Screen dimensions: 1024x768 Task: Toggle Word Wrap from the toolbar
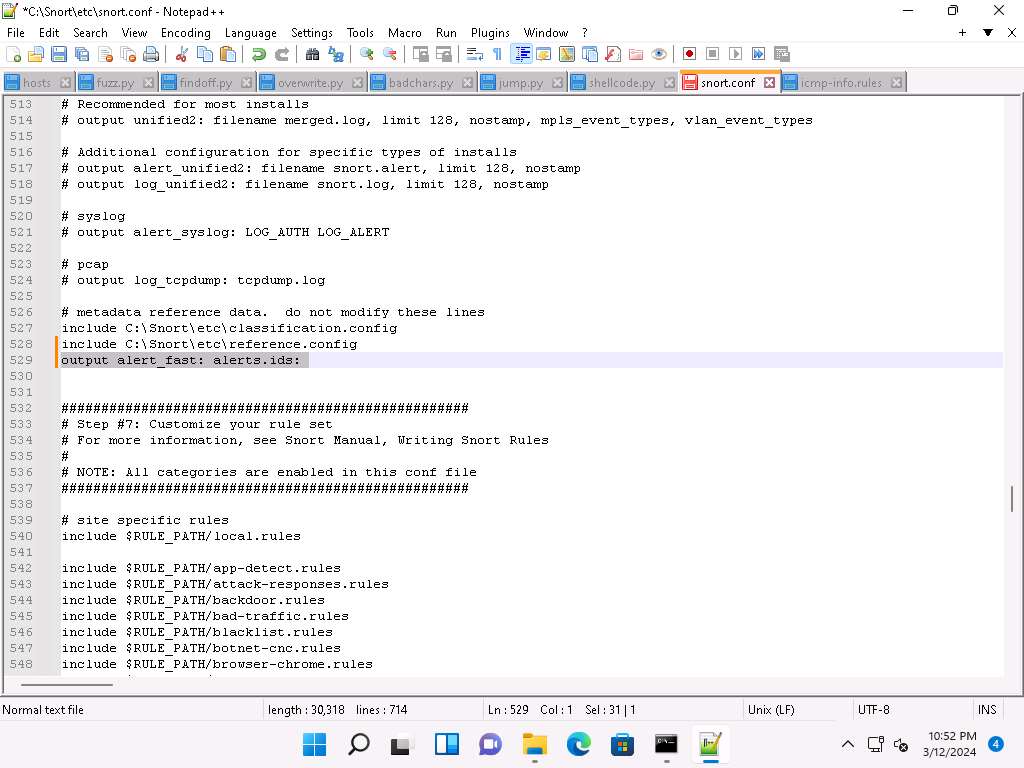click(x=473, y=54)
